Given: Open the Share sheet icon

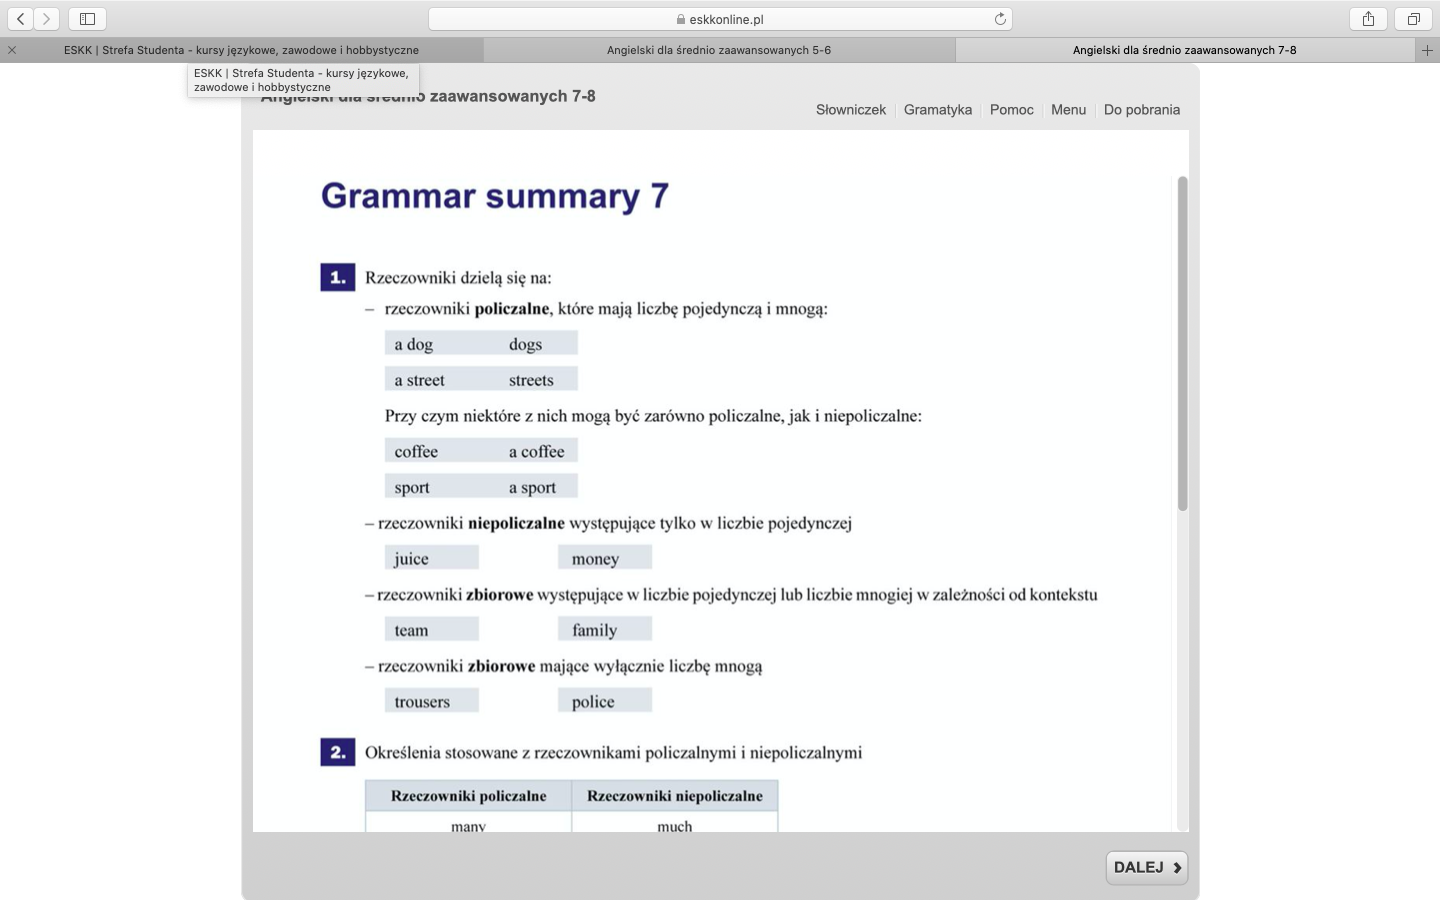Looking at the screenshot, I should pyautogui.click(x=1368, y=19).
